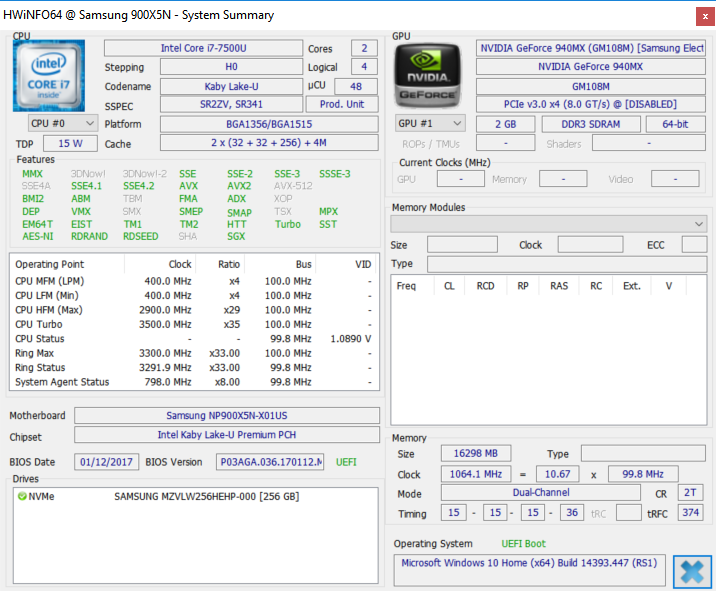This screenshot has width=716, height=591.
Task: Click the Memory Modules Size field
Action: click(x=462, y=244)
